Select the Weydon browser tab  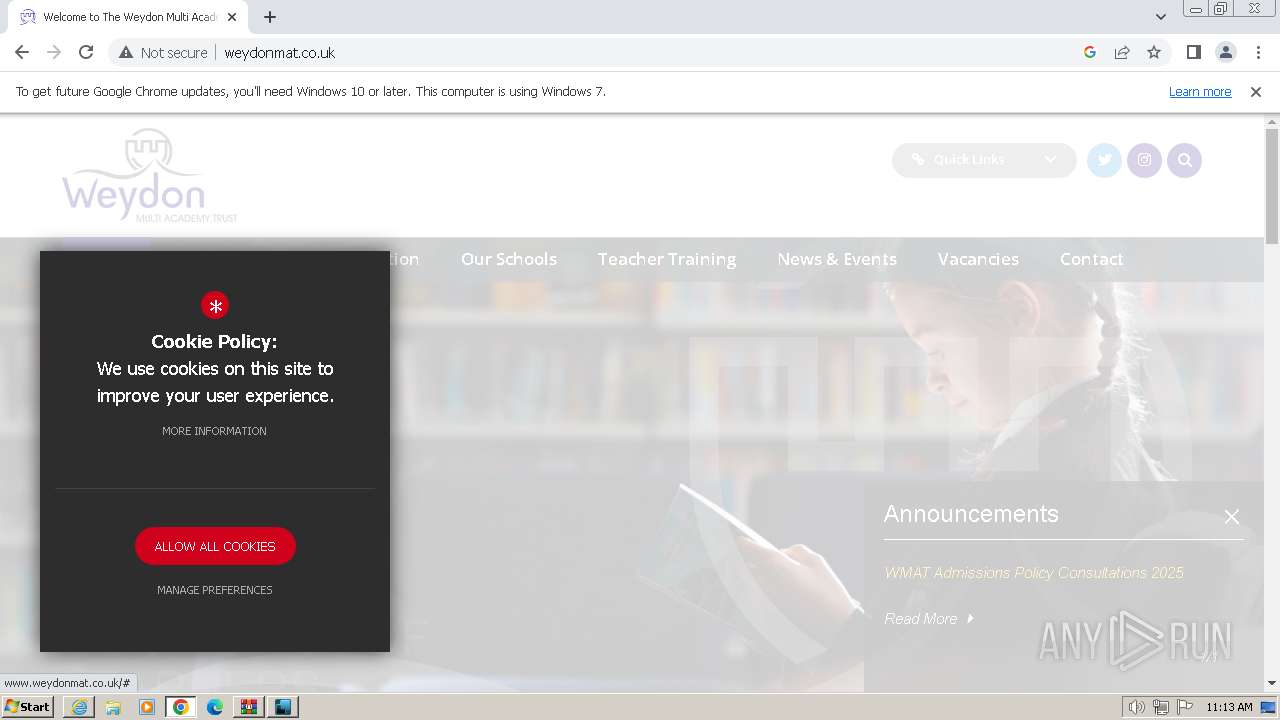pos(128,17)
